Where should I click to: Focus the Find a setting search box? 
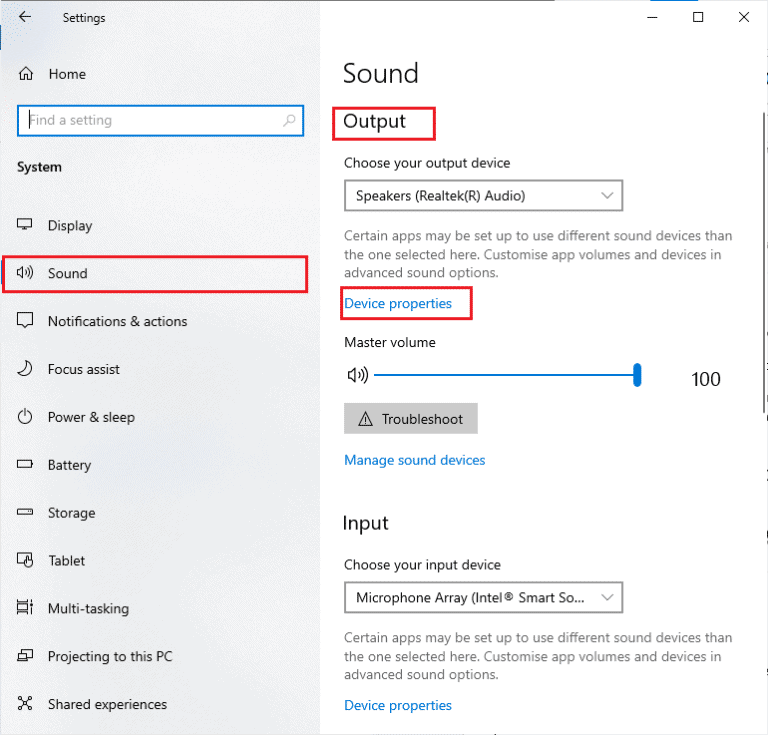(x=150, y=121)
